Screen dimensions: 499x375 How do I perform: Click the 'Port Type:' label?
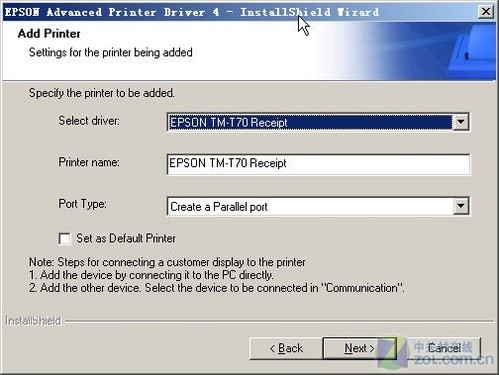click(x=82, y=204)
